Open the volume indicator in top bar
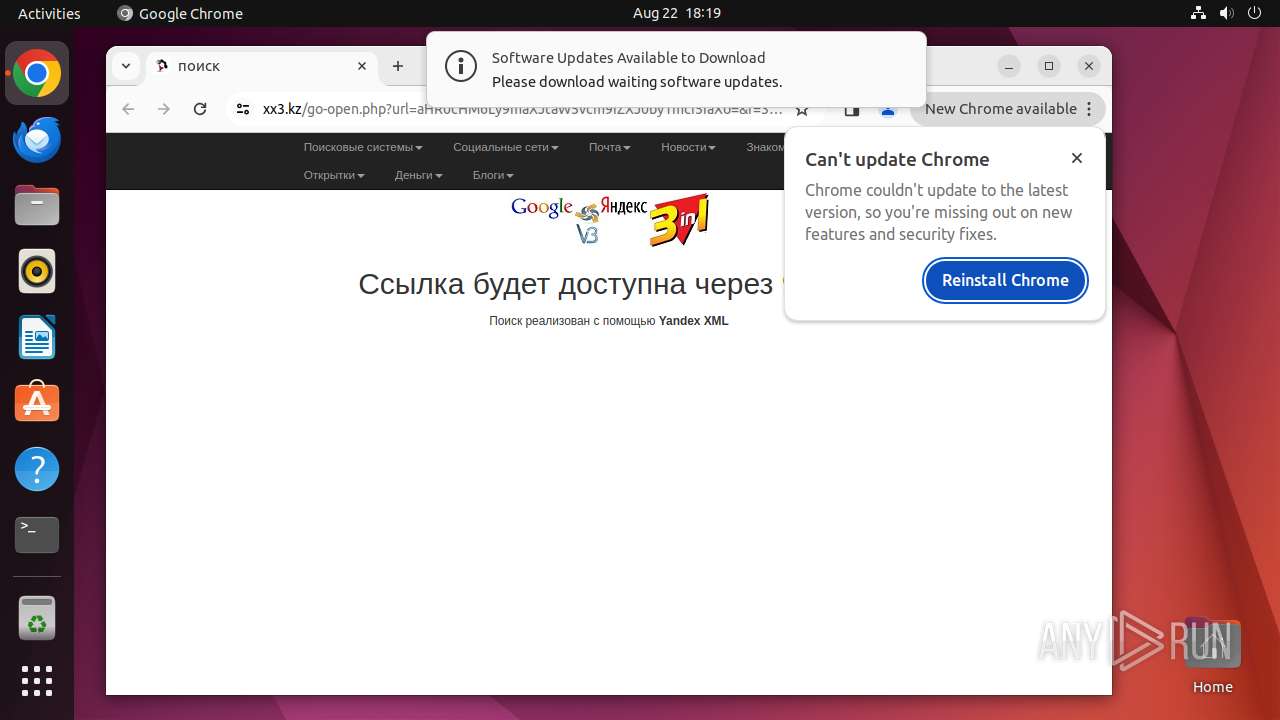 1227,13
